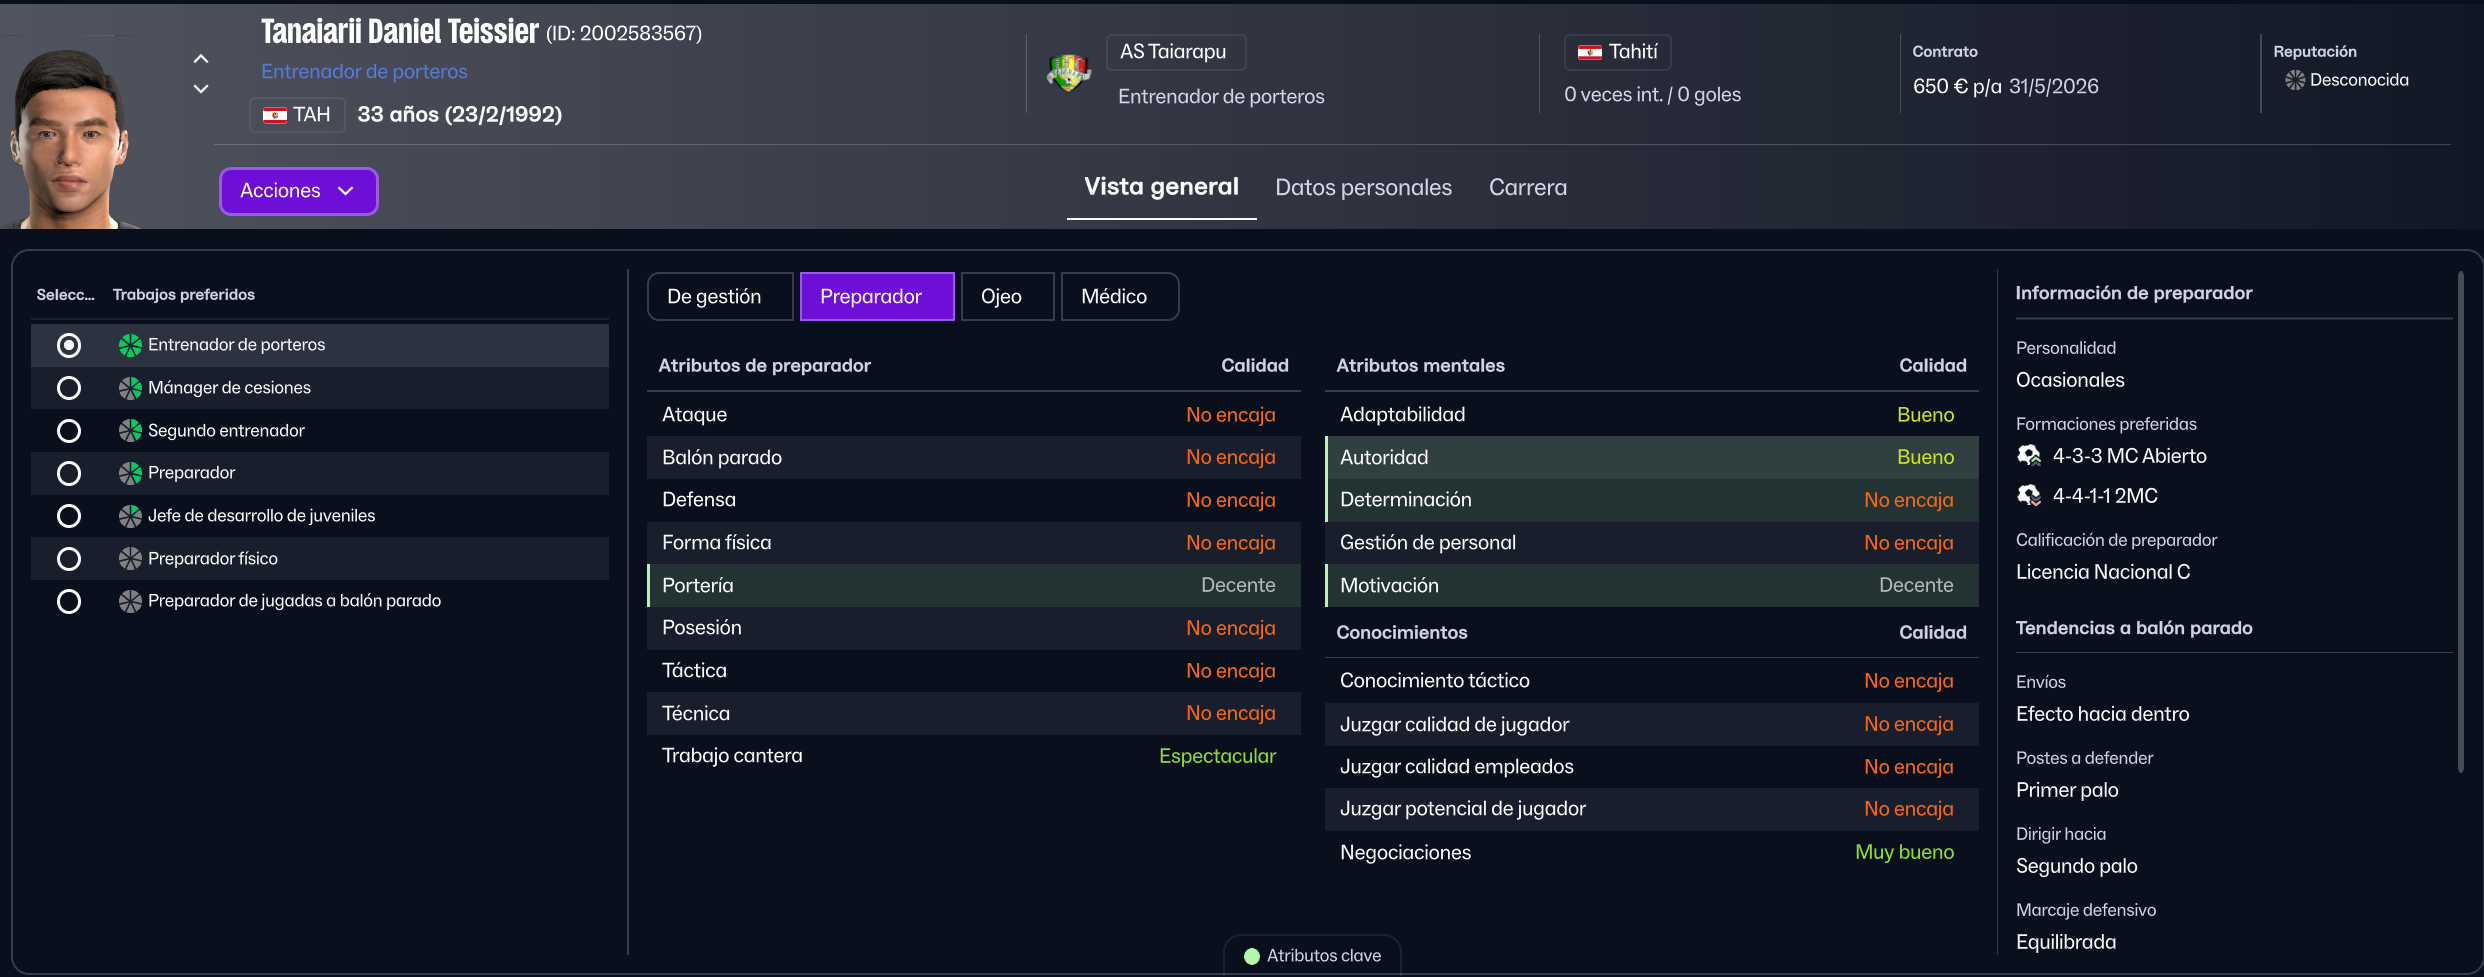The image size is (2484, 977).
Task: Show the De gestión attributes
Action: [x=720, y=297]
